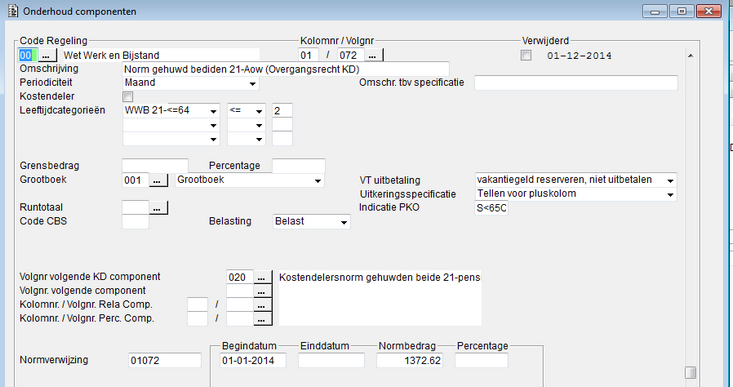The height and width of the screenshot is (387, 733).
Task: Toggle the Kostendeler checkbox
Action: tap(127, 97)
